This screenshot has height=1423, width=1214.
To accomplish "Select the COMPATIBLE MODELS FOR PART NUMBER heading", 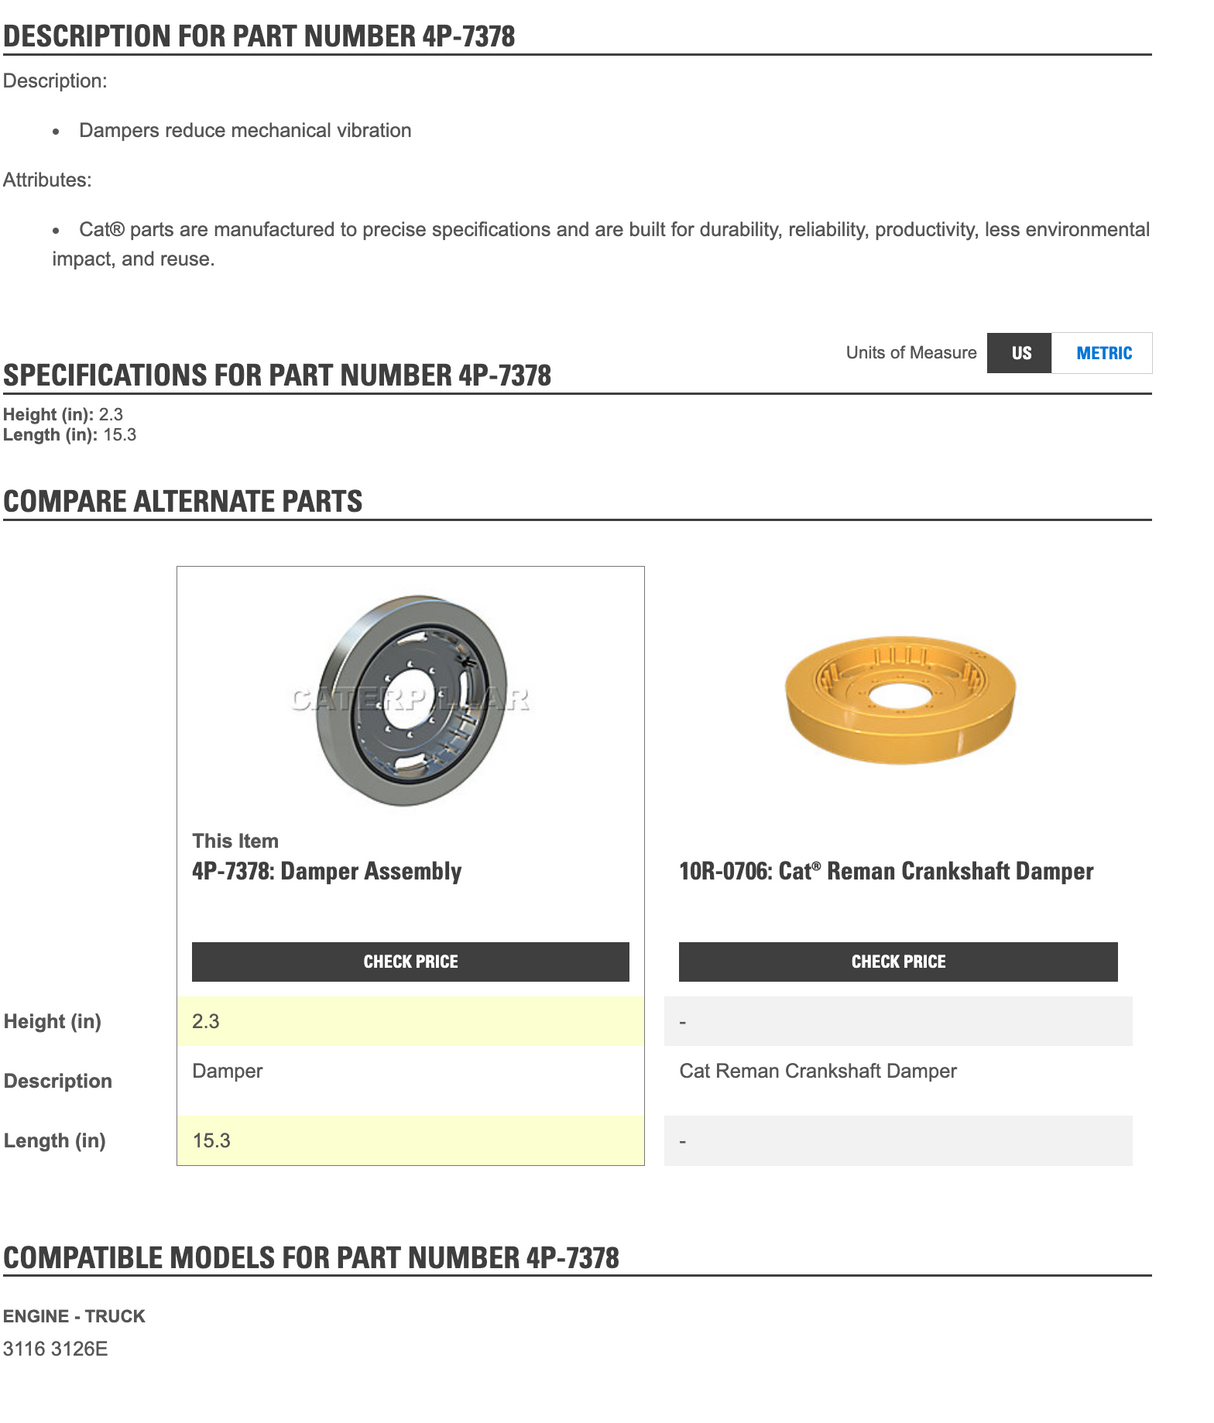I will (x=313, y=1257).
